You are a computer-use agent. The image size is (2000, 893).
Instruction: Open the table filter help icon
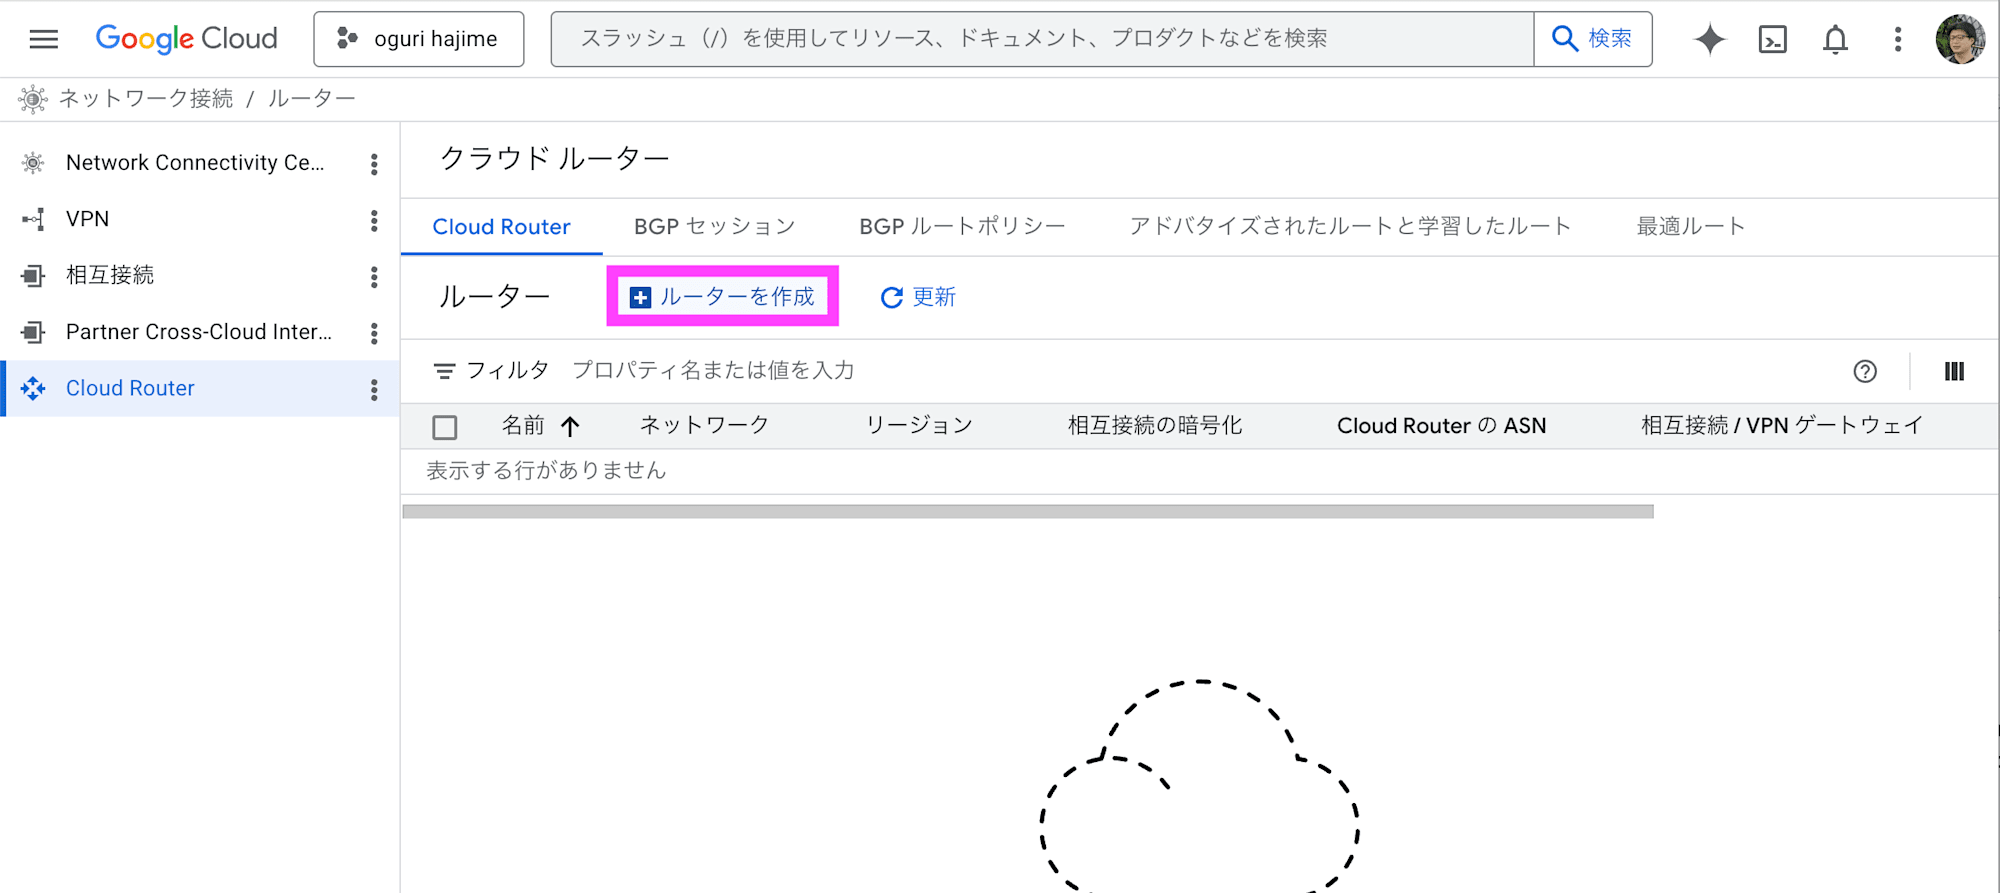[x=1865, y=371]
